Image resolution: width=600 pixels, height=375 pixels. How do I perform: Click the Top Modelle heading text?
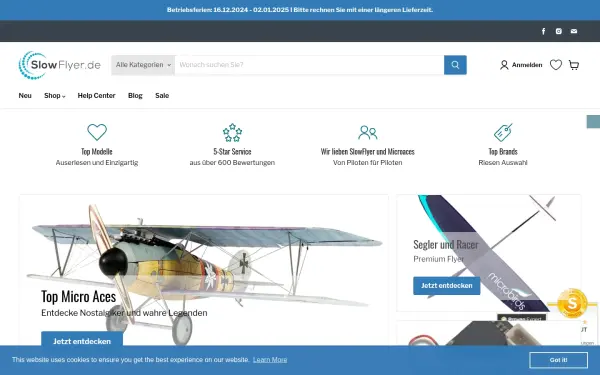coord(97,152)
